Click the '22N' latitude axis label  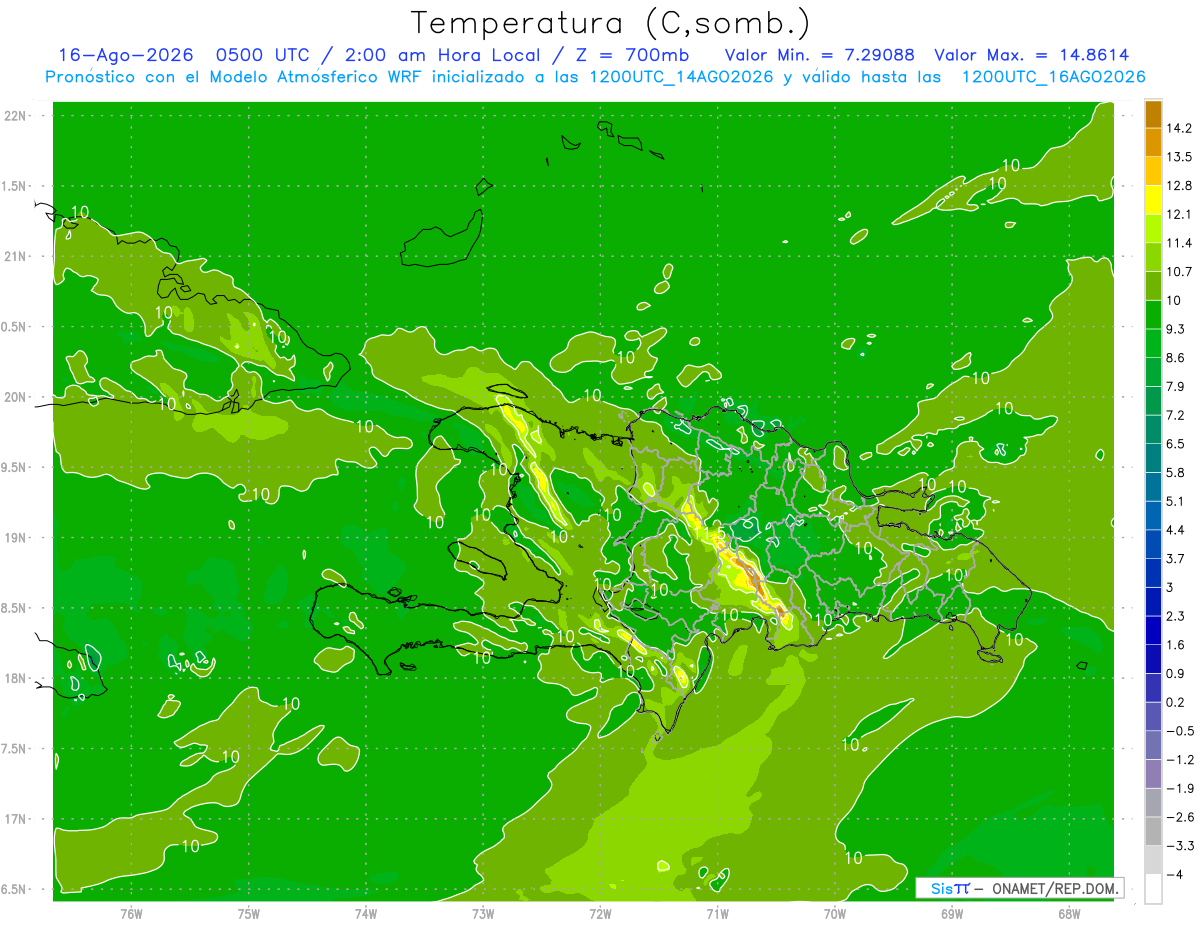tap(17, 116)
